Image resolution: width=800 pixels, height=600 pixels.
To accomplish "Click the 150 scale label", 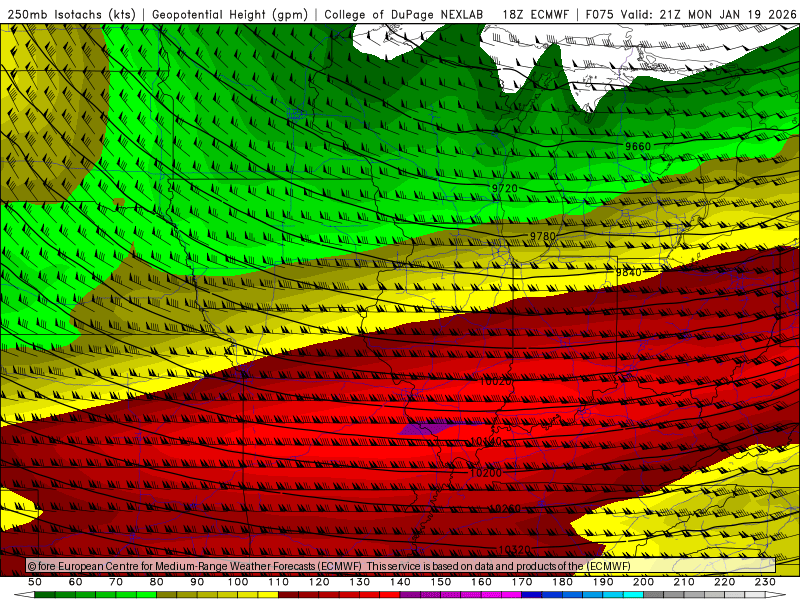I will 441,582.
